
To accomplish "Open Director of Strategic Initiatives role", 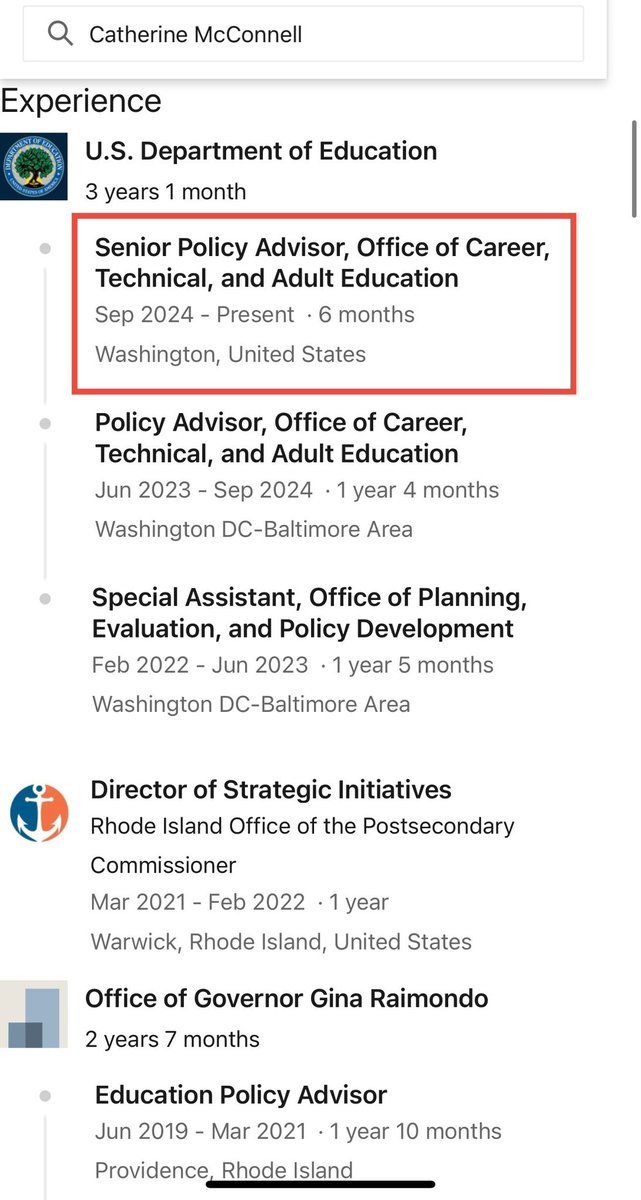I will [271, 789].
